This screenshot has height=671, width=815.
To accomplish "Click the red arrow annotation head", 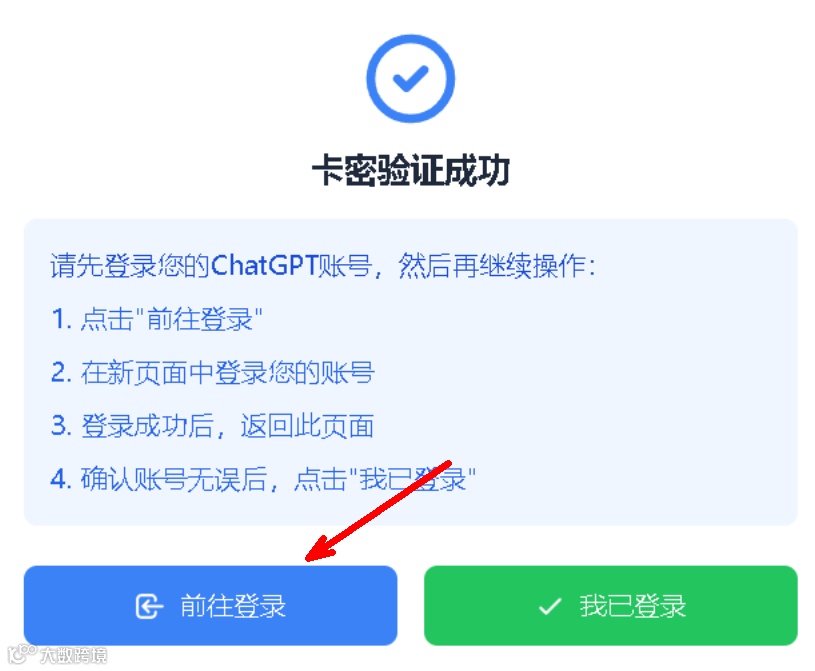I will (321, 550).
